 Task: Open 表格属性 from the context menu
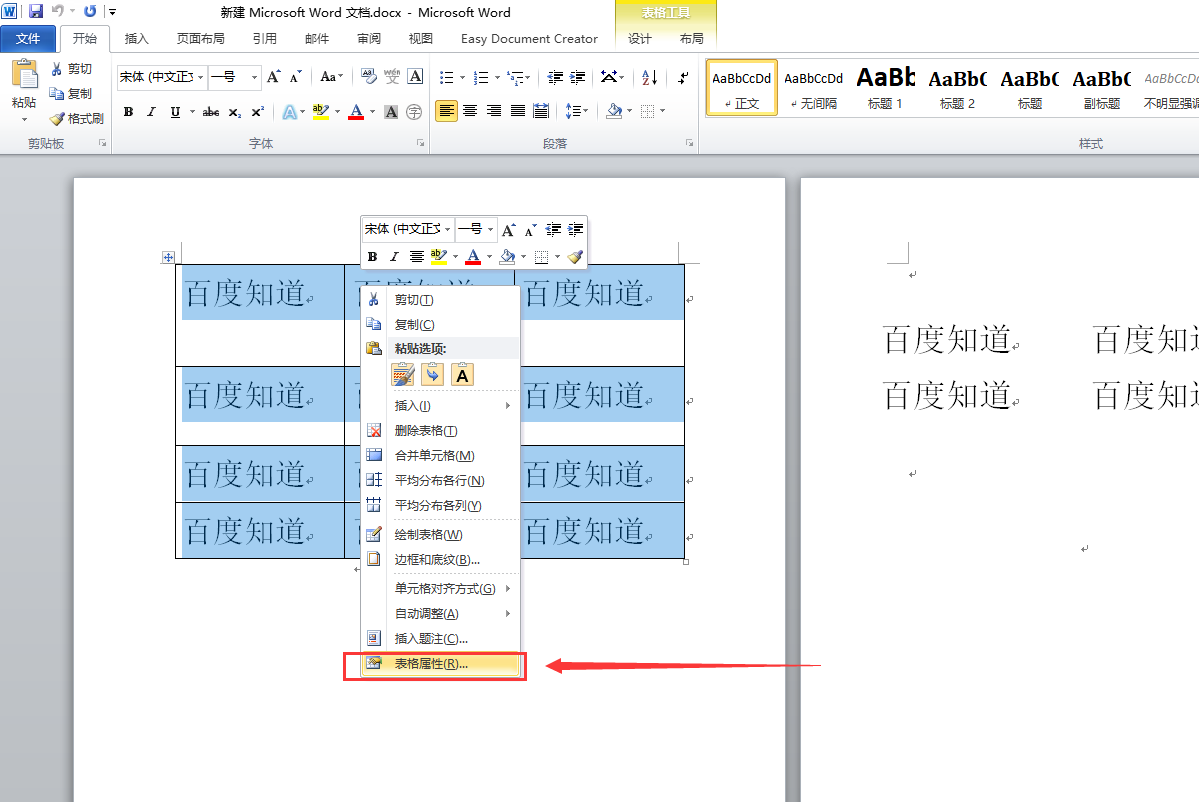[431, 664]
